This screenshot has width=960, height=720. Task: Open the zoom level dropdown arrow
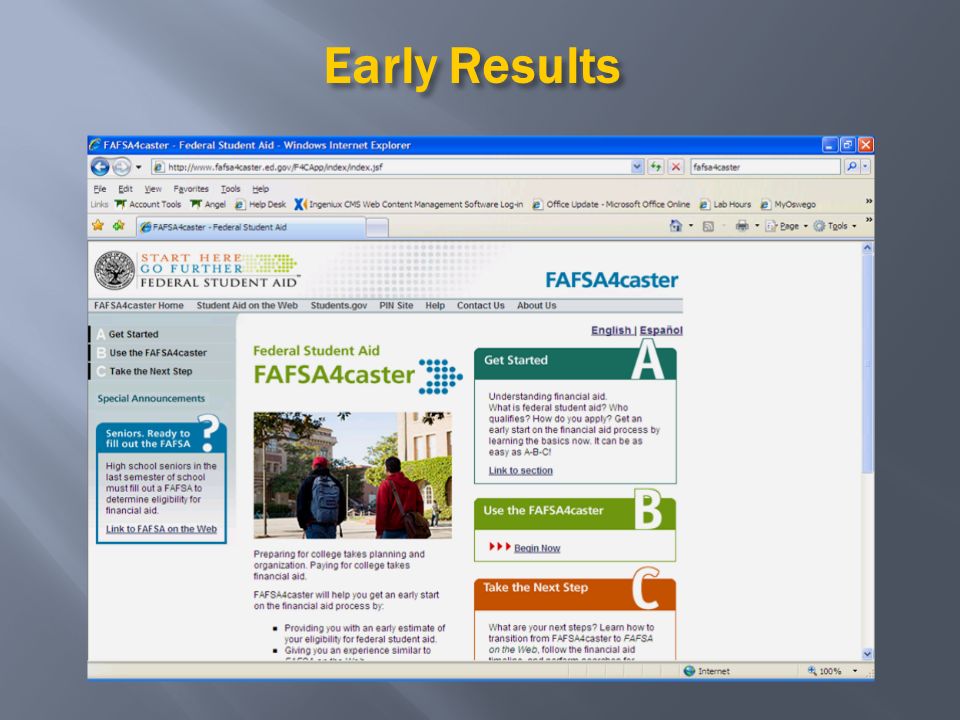[x=855, y=671]
